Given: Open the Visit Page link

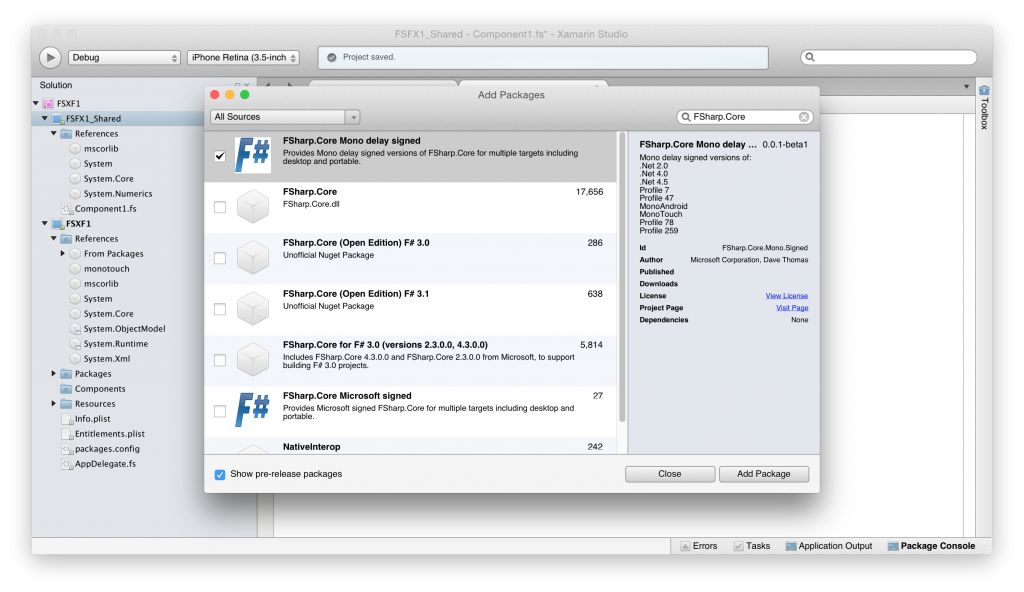Looking at the screenshot, I should click(792, 308).
